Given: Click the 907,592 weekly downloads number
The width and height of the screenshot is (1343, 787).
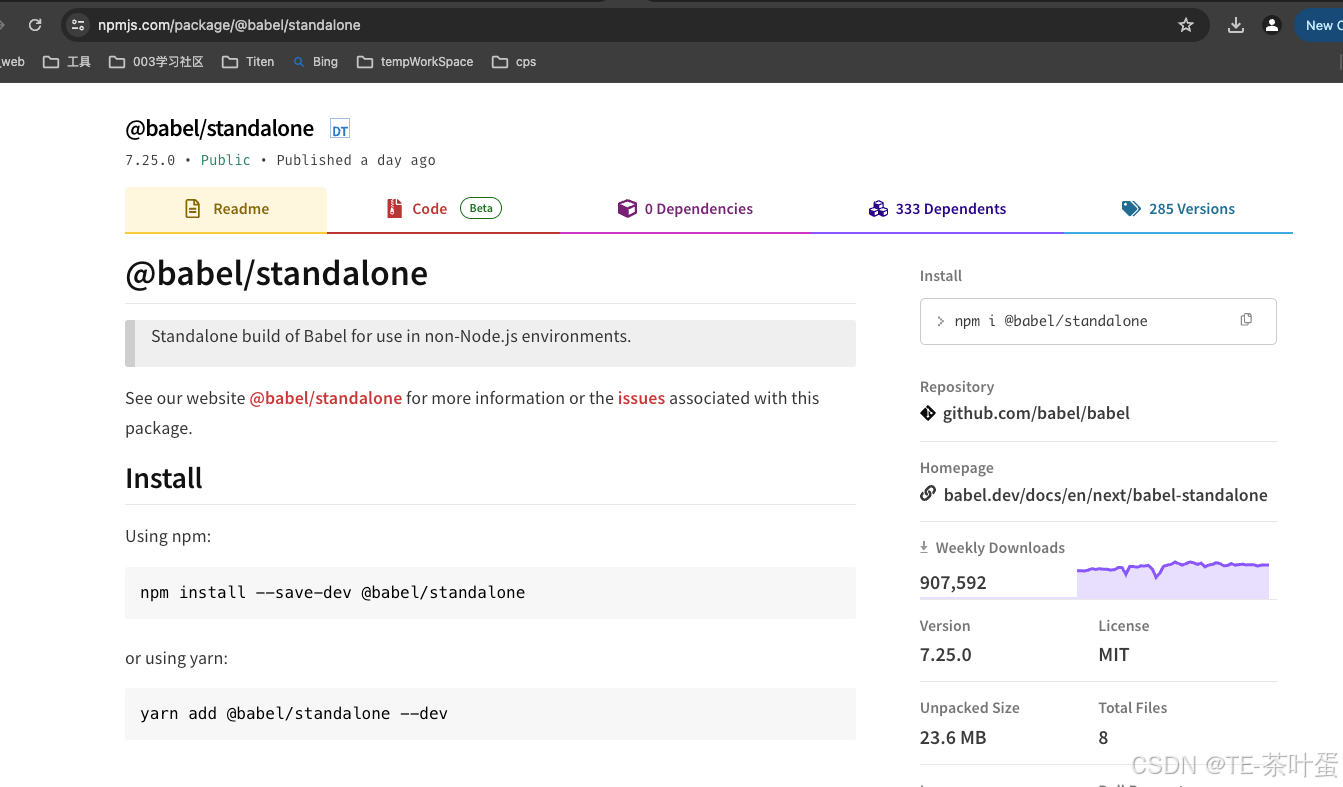Looking at the screenshot, I should click(953, 582).
